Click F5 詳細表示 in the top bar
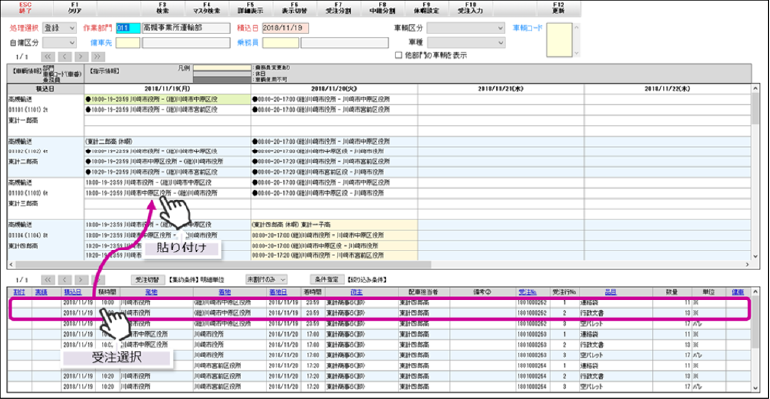The width and height of the screenshot is (770, 399). click(250, 8)
